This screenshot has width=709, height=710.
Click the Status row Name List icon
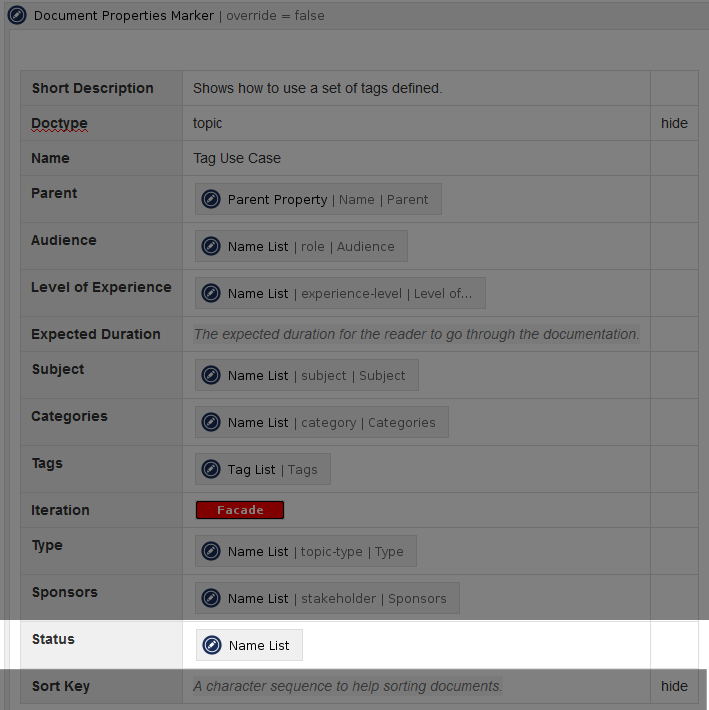click(x=212, y=645)
